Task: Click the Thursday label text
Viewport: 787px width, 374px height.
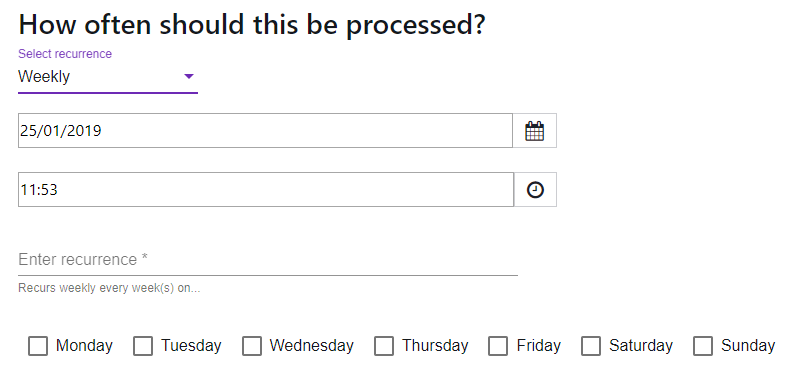Action: (x=435, y=346)
